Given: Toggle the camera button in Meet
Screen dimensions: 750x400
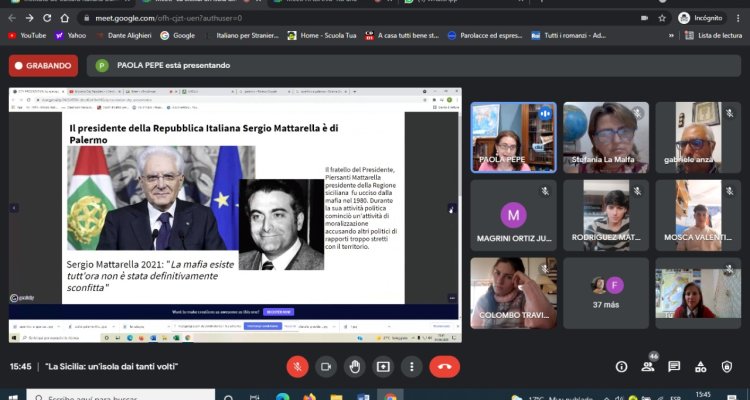Looking at the screenshot, I should click(326, 367).
